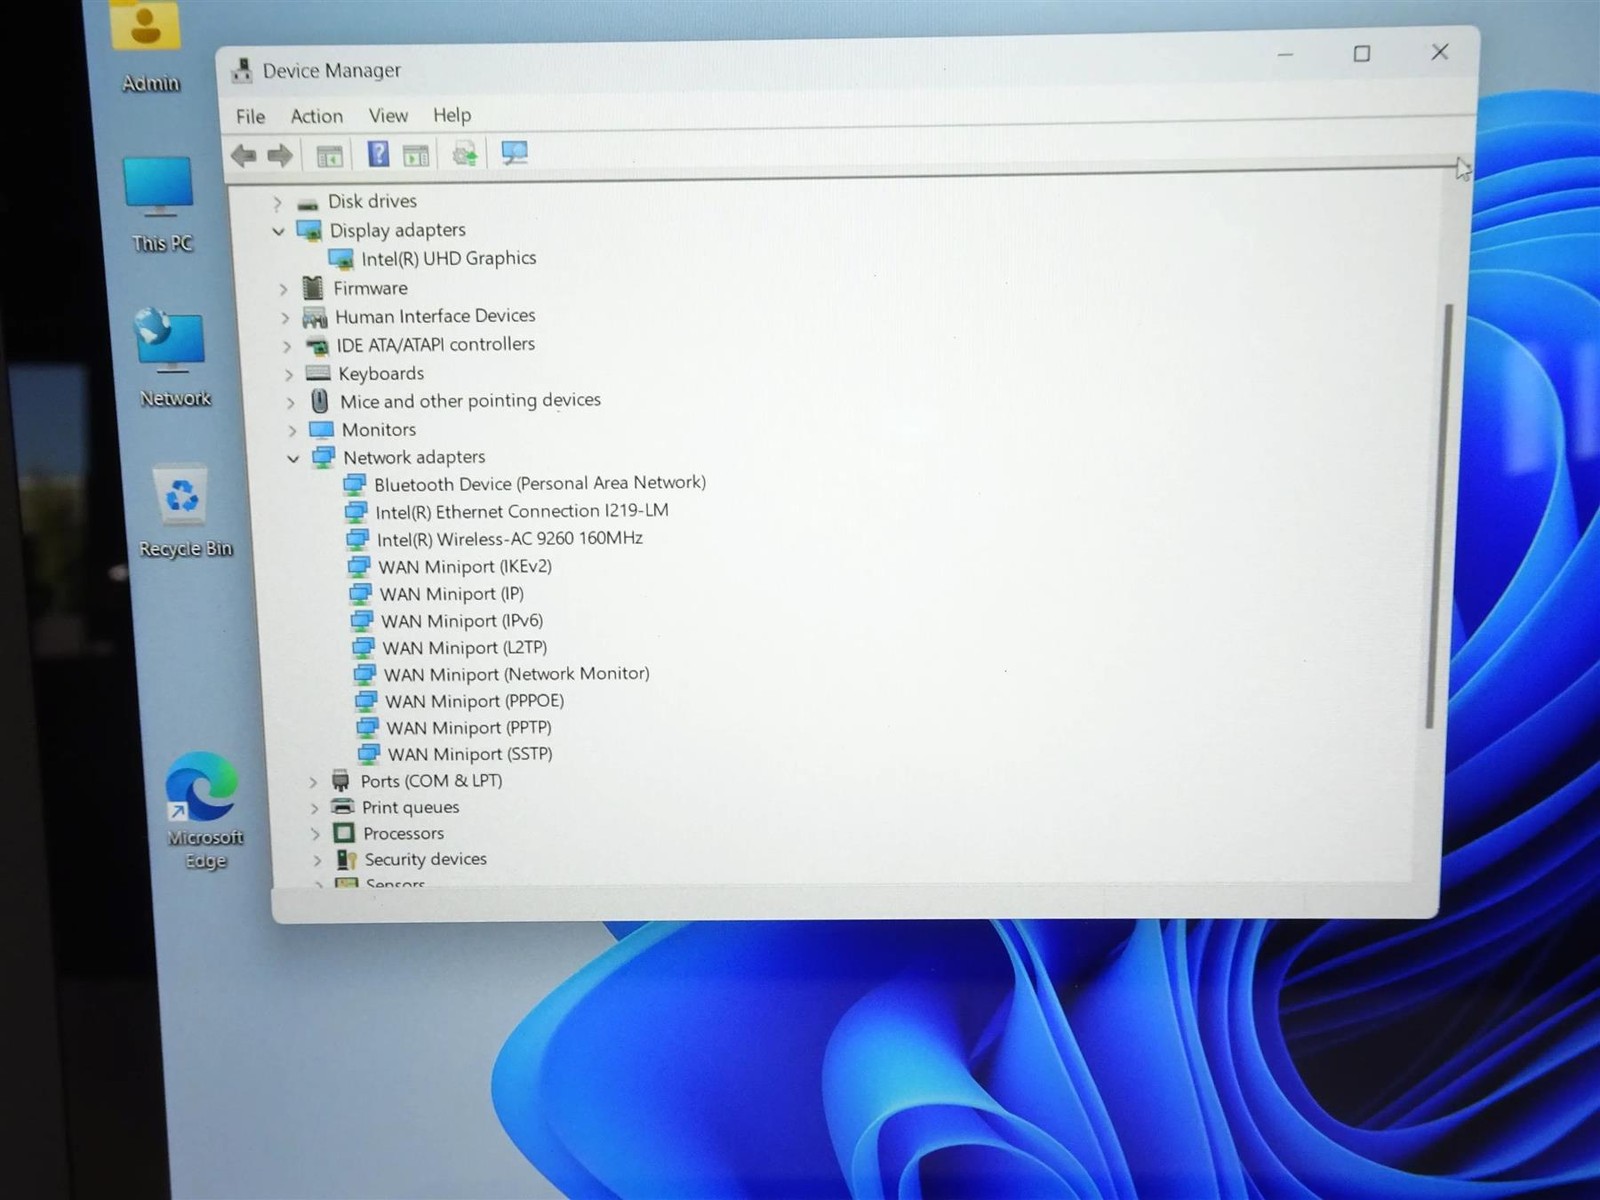Expand the Keyboards category
Screen dimensions: 1600x1200
click(289, 374)
